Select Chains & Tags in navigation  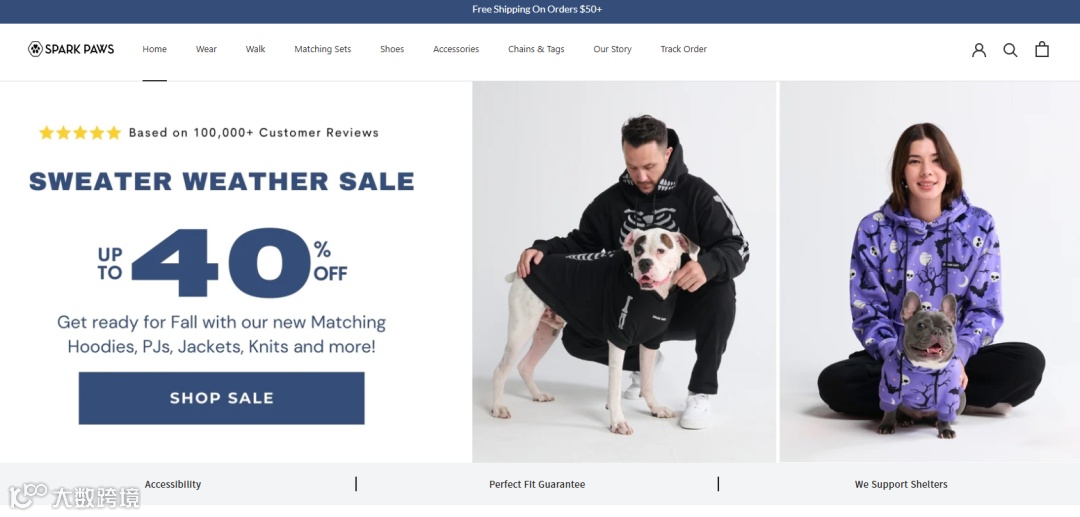(x=536, y=49)
